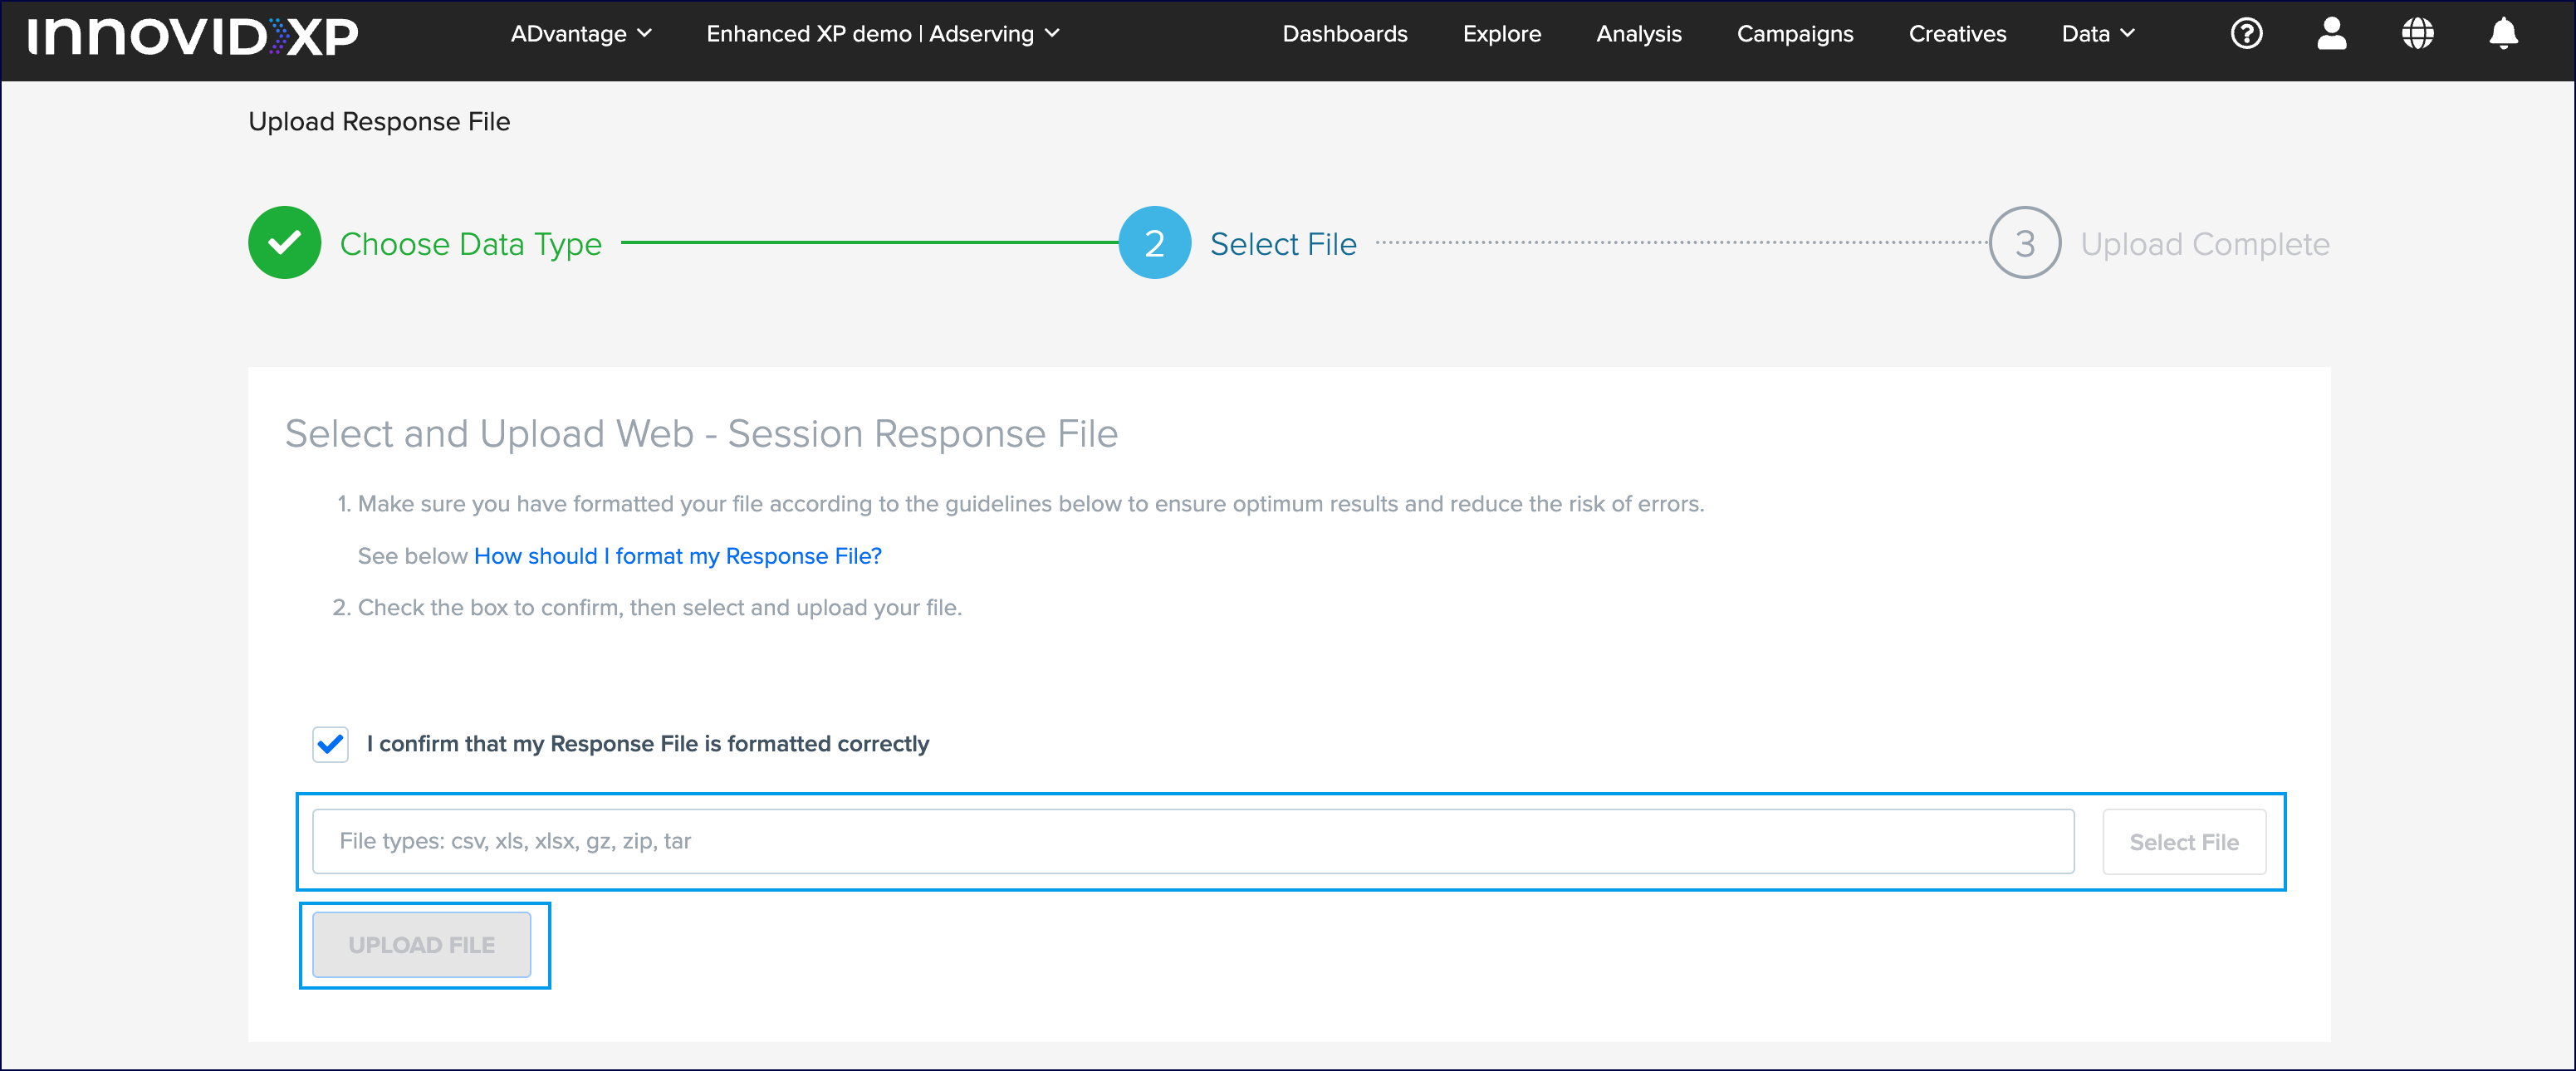The image size is (2576, 1071).
Task: Open the help question mark icon
Action: [x=2246, y=34]
